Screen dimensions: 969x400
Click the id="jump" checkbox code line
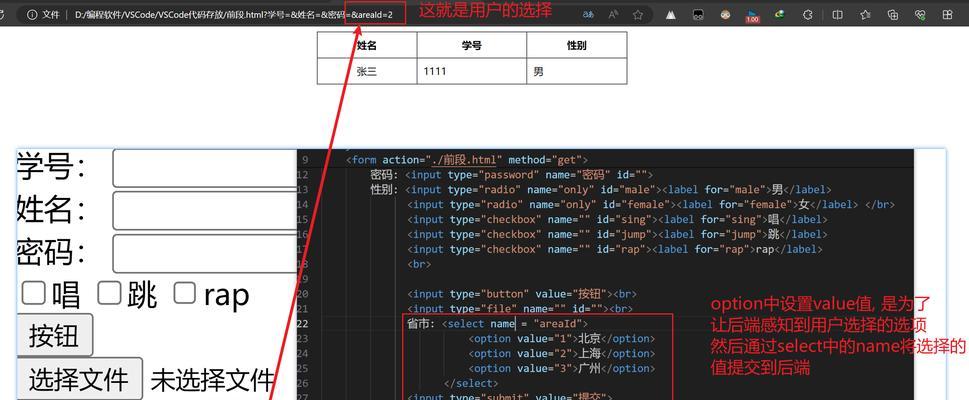point(617,234)
